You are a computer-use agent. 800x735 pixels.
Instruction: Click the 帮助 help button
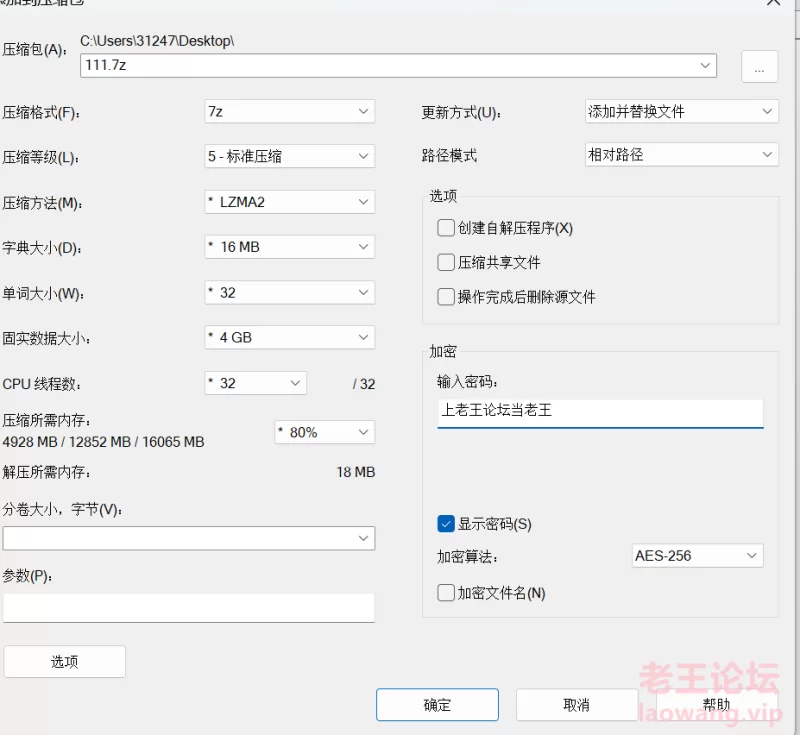[x=716, y=705]
